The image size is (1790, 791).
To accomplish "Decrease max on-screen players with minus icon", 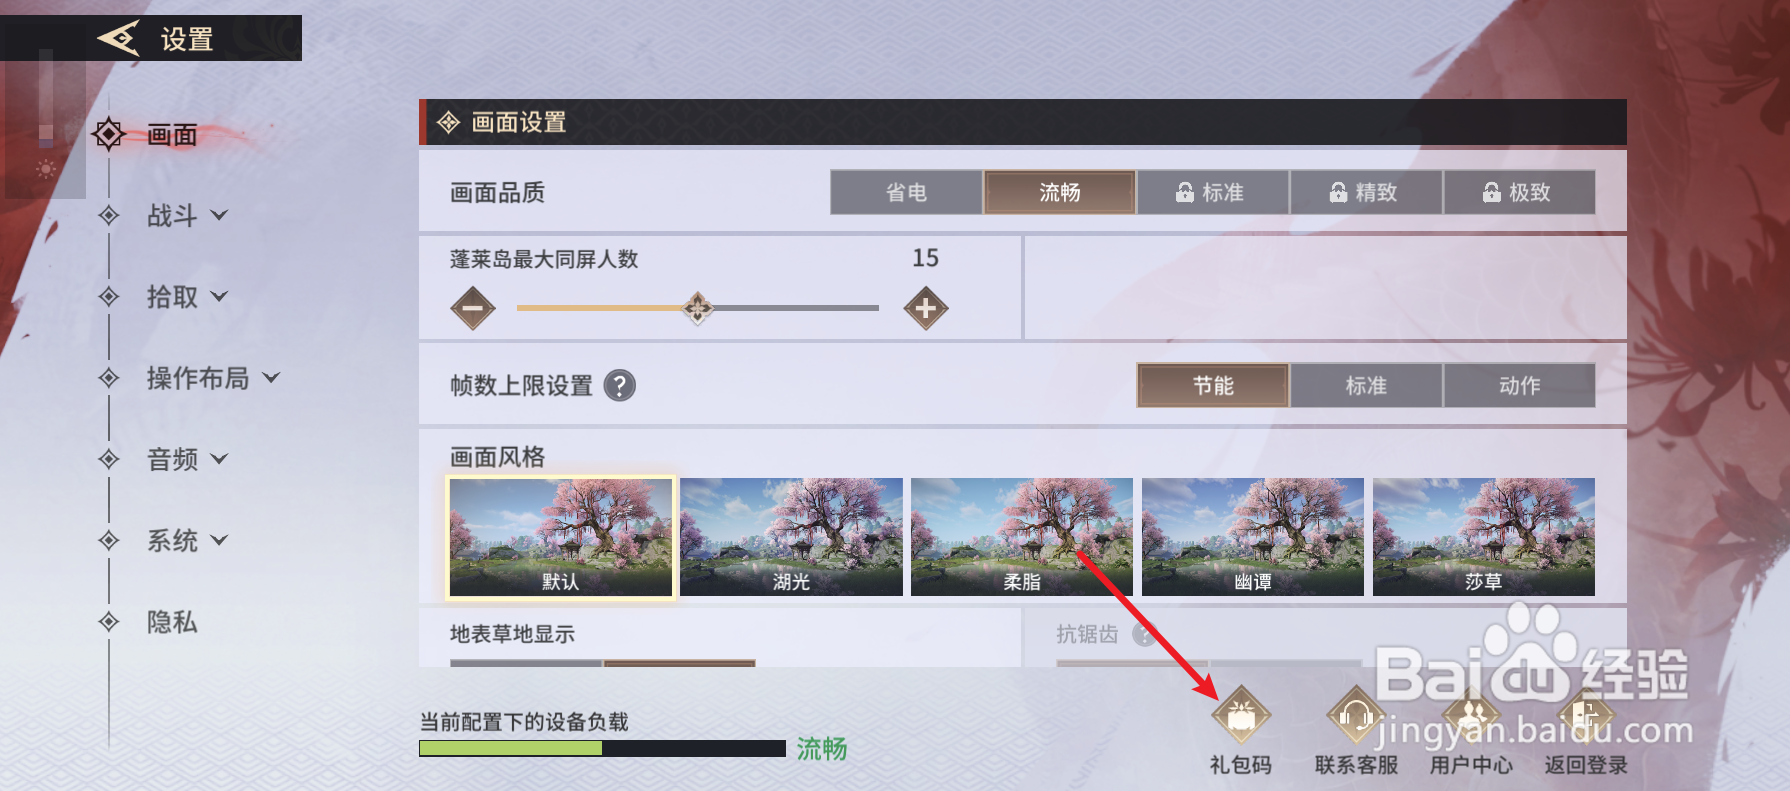I will coord(473,308).
